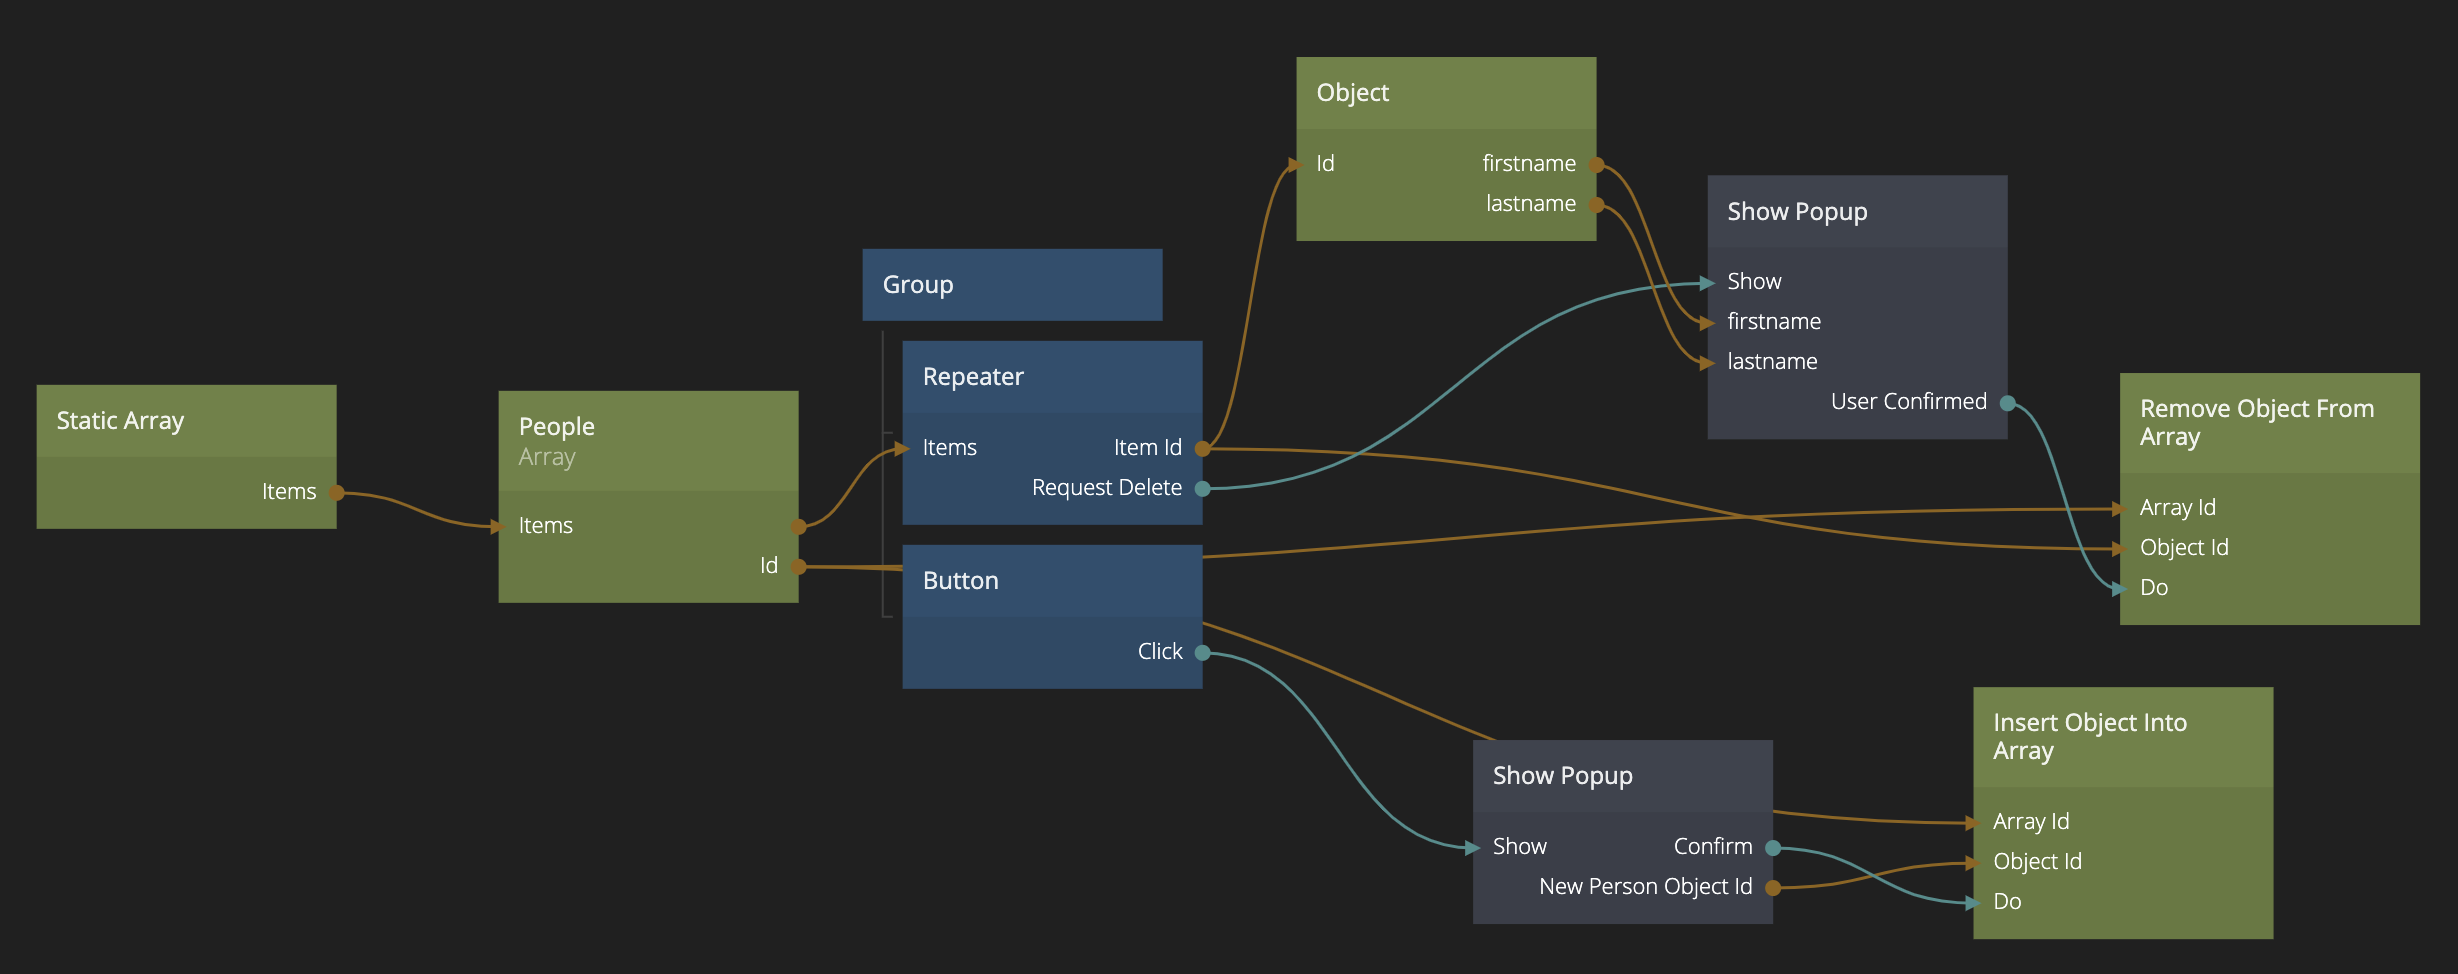Image resolution: width=2458 pixels, height=974 pixels.
Task: Click the Id output port on People Array
Action: click(x=798, y=567)
